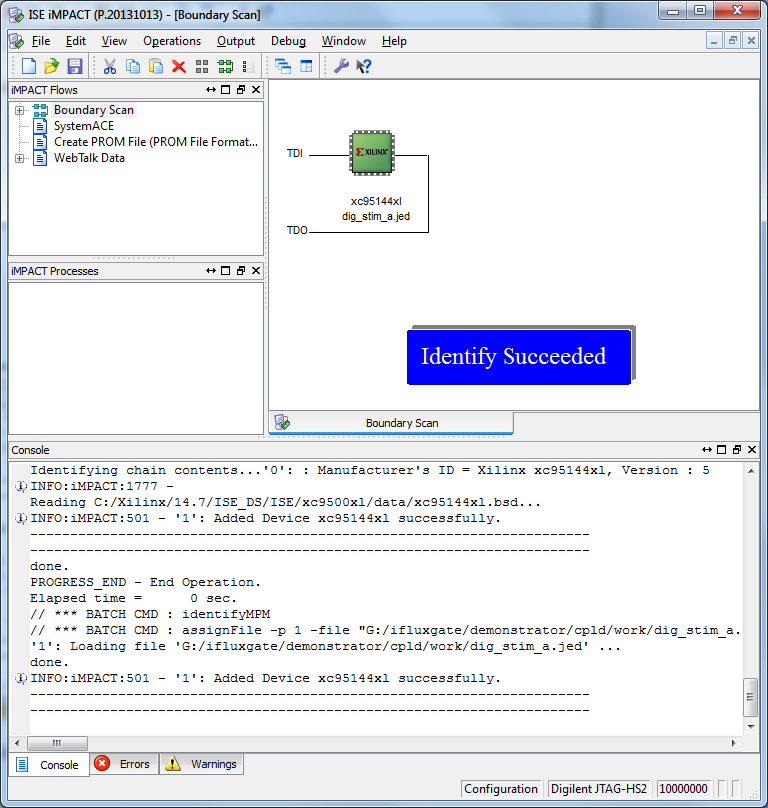The width and height of the screenshot is (768, 808).
Task: Click the Cut scissors icon
Action: 110,66
